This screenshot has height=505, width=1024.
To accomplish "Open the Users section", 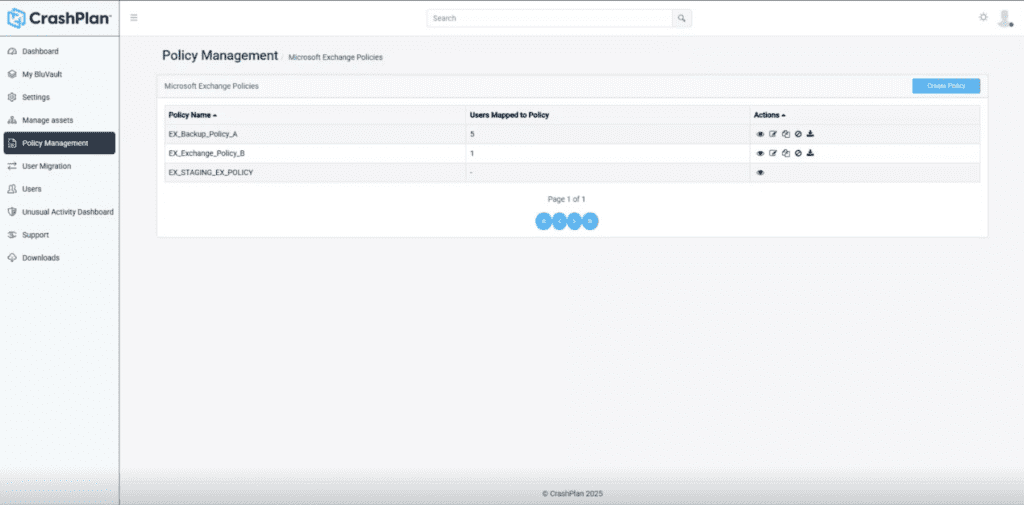I will [x=59, y=189].
